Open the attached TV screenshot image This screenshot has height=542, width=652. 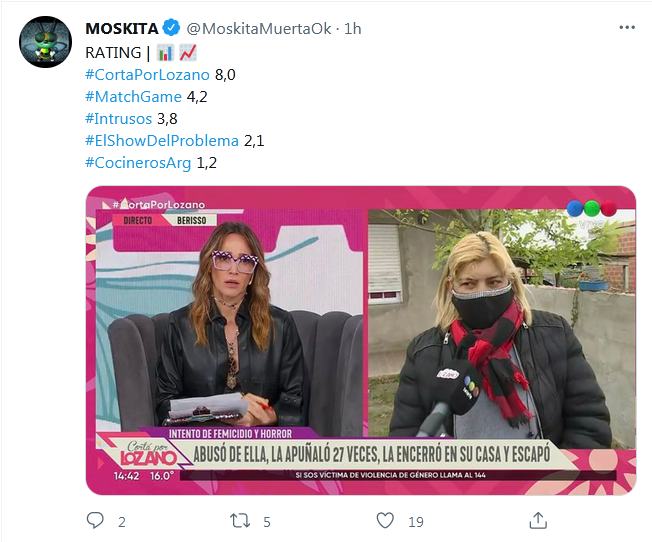(x=361, y=340)
